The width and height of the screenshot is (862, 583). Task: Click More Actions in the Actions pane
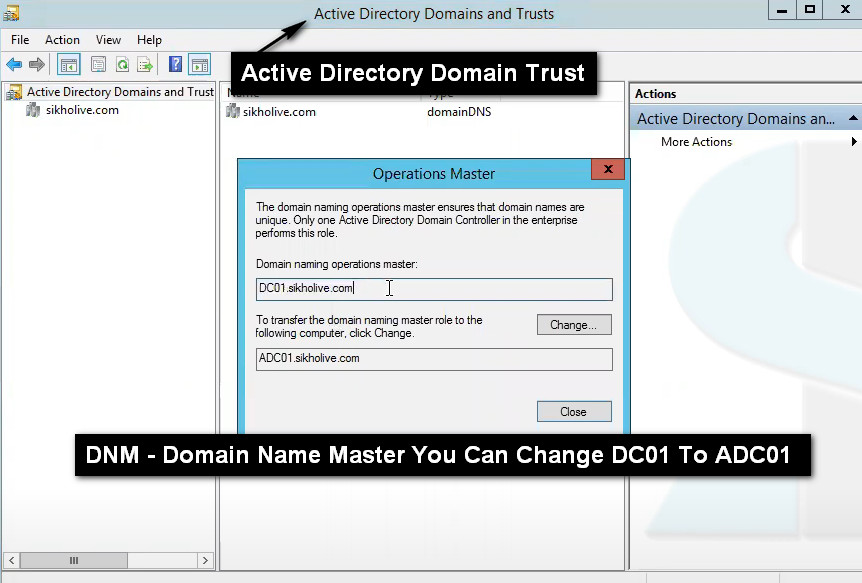(697, 142)
